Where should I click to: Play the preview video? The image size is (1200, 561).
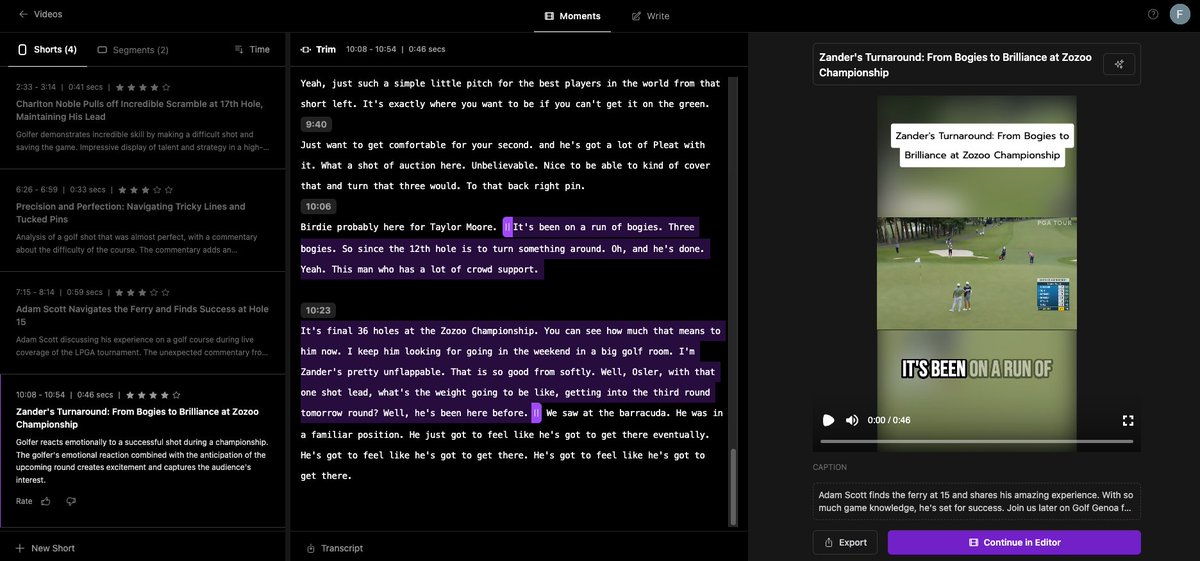(829, 420)
